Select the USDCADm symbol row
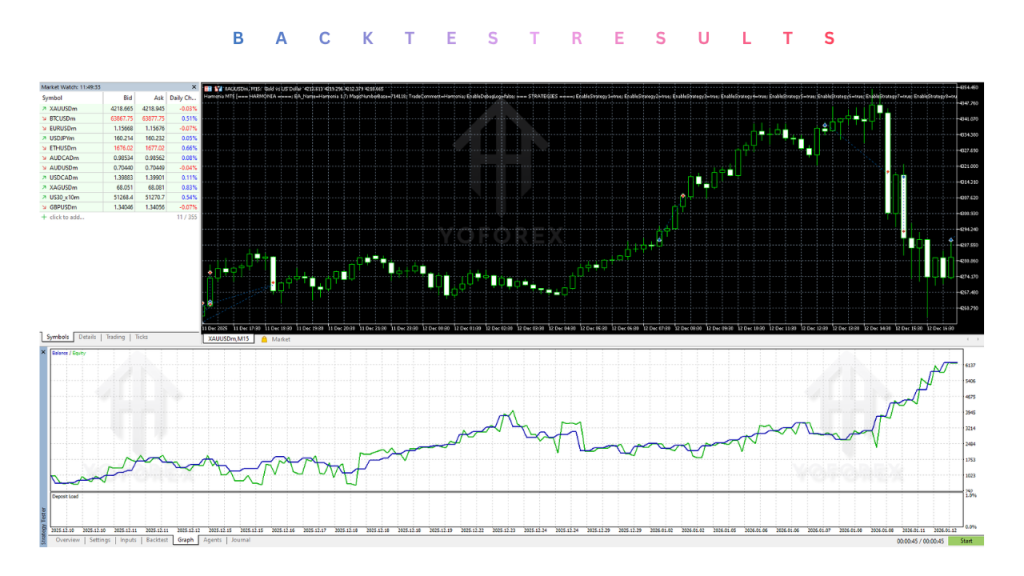 pyautogui.click(x=120, y=178)
